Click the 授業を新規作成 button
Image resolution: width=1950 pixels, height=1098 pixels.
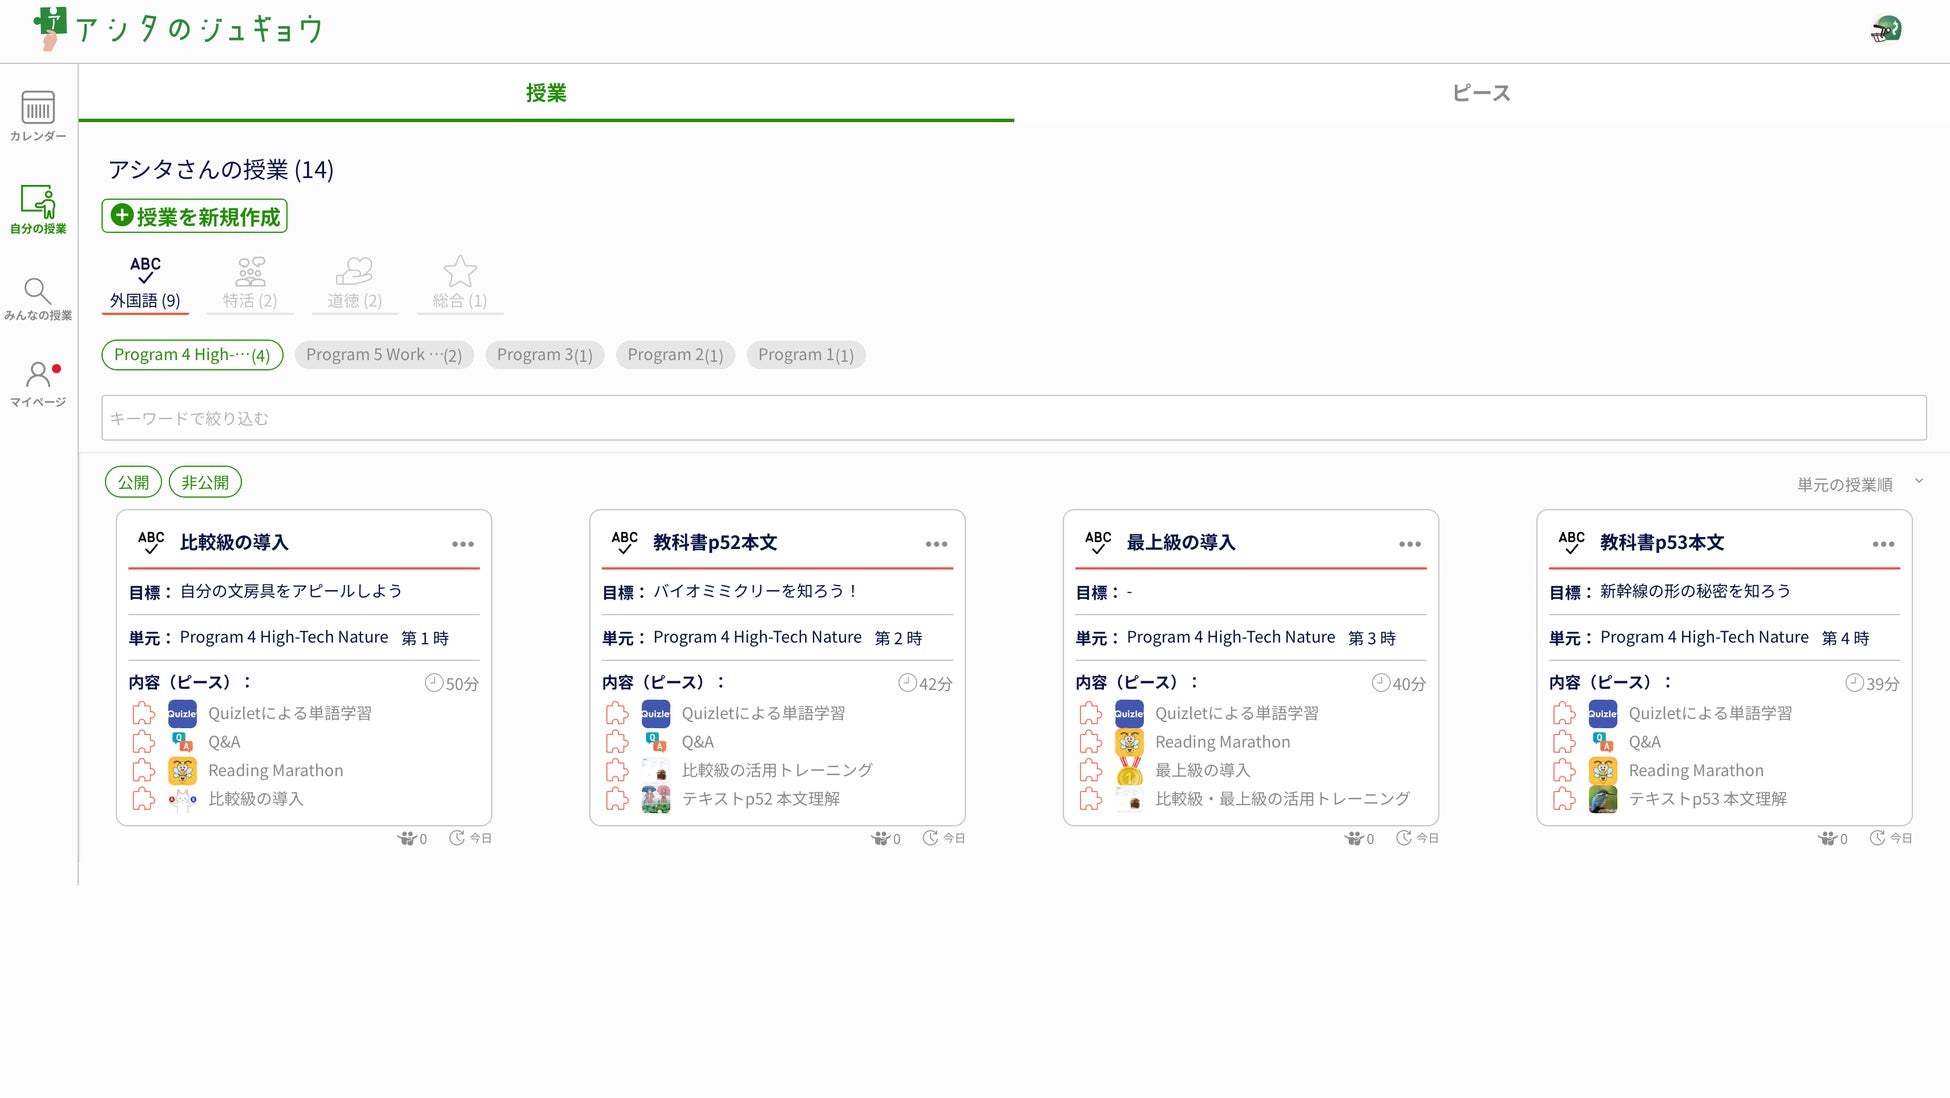(195, 216)
